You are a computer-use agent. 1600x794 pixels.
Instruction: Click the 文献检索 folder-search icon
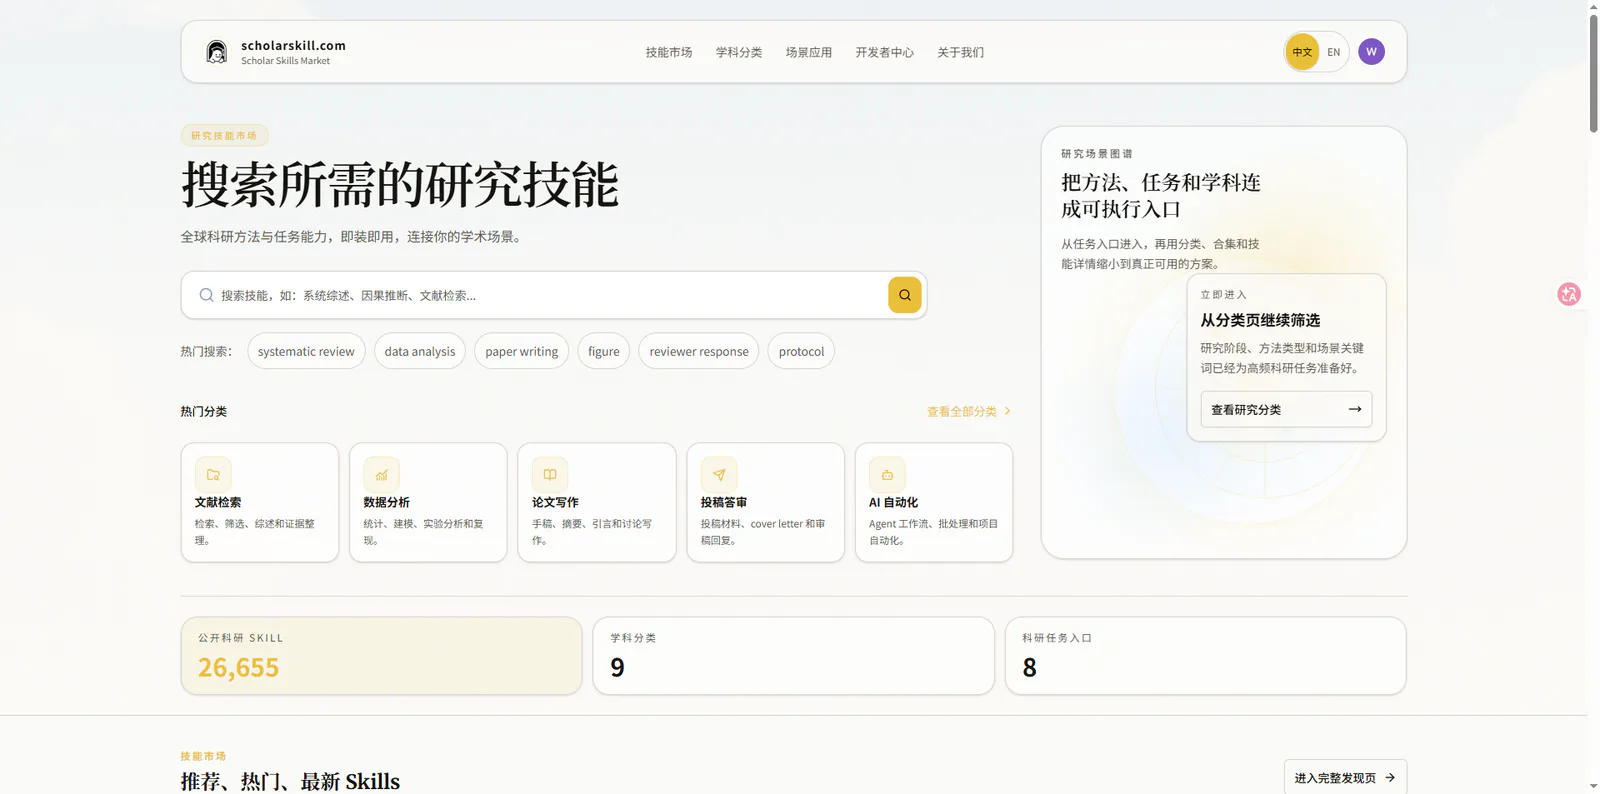point(213,475)
